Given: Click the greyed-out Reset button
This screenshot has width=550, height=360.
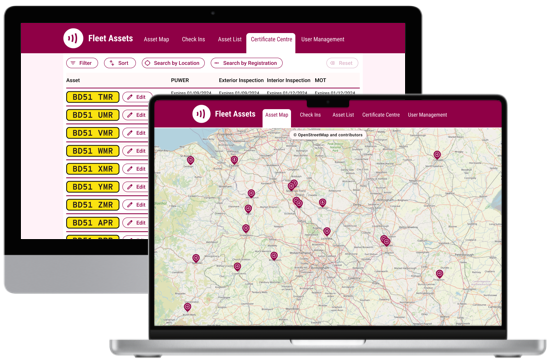Looking at the screenshot, I should tap(342, 63).
